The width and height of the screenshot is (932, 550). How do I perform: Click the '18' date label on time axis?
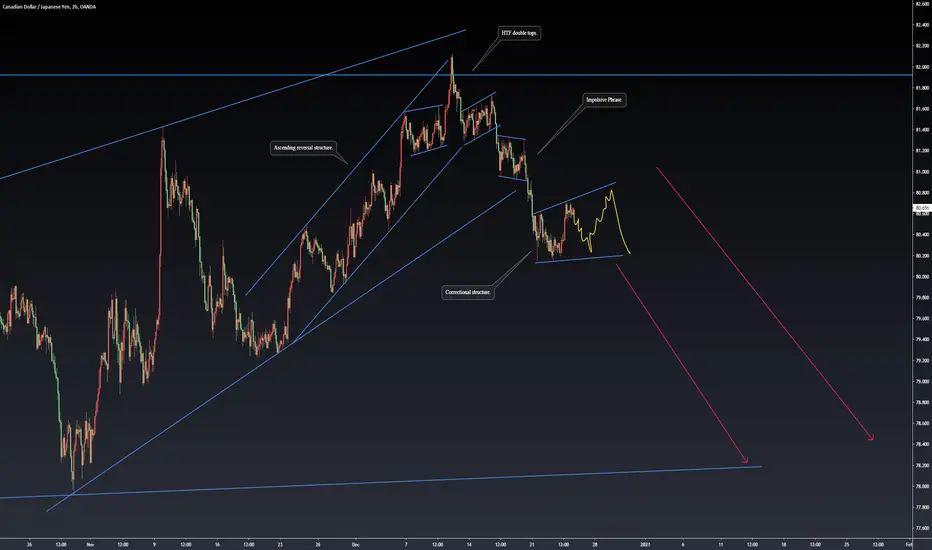[783, 544]
